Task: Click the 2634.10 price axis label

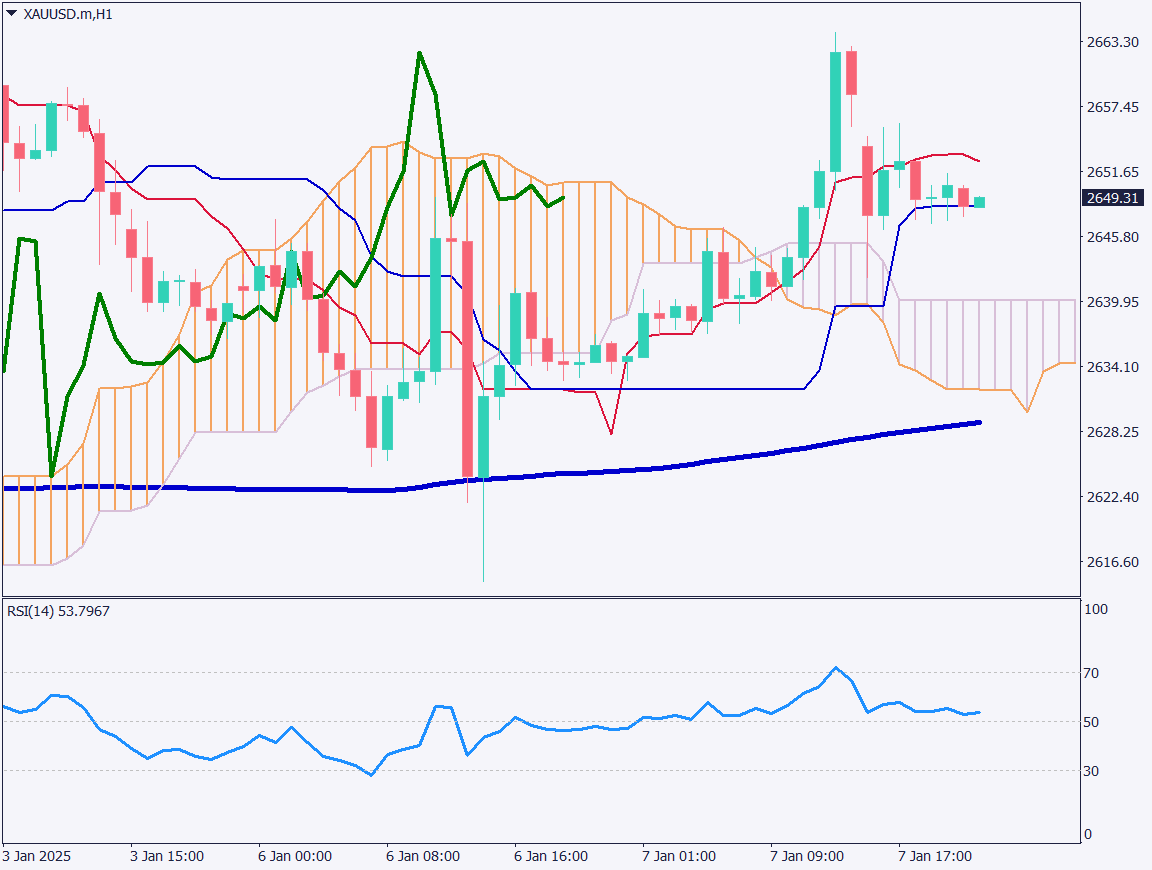Action: coord(1112,367)
